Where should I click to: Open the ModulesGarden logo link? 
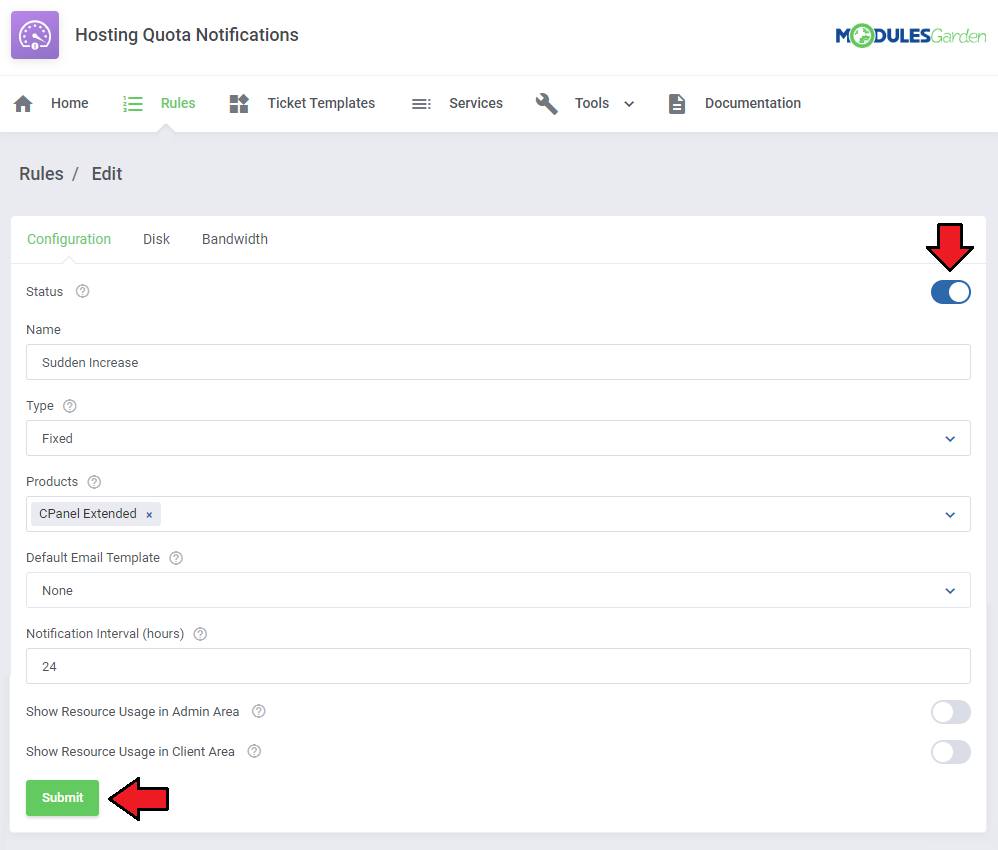click(910, 36)
